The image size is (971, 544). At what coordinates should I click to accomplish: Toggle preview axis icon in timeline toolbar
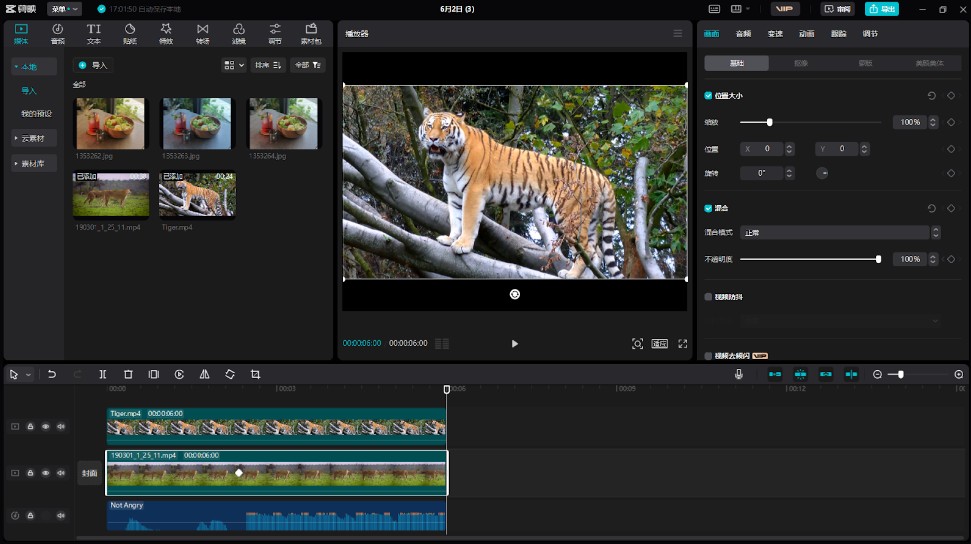pos(851,374)
